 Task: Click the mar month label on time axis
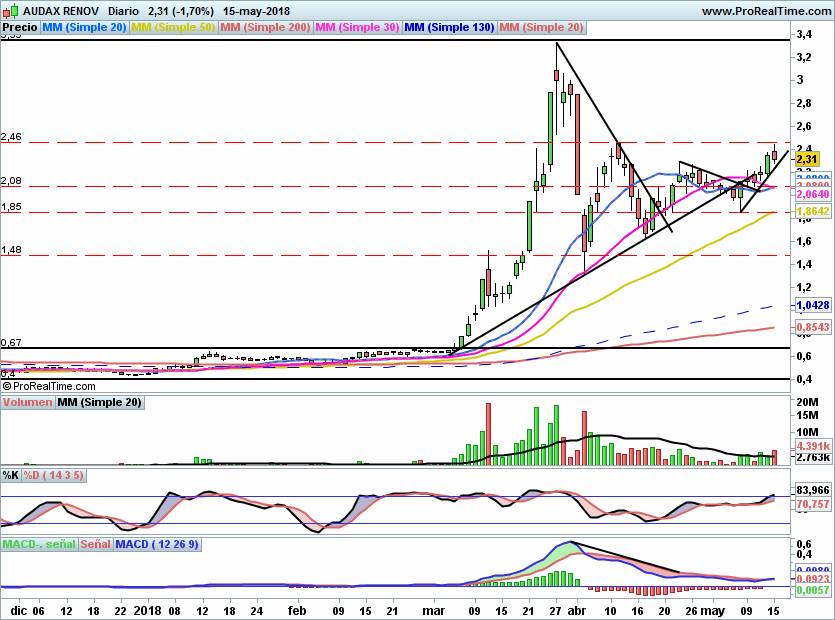click(x=433, y=610)
